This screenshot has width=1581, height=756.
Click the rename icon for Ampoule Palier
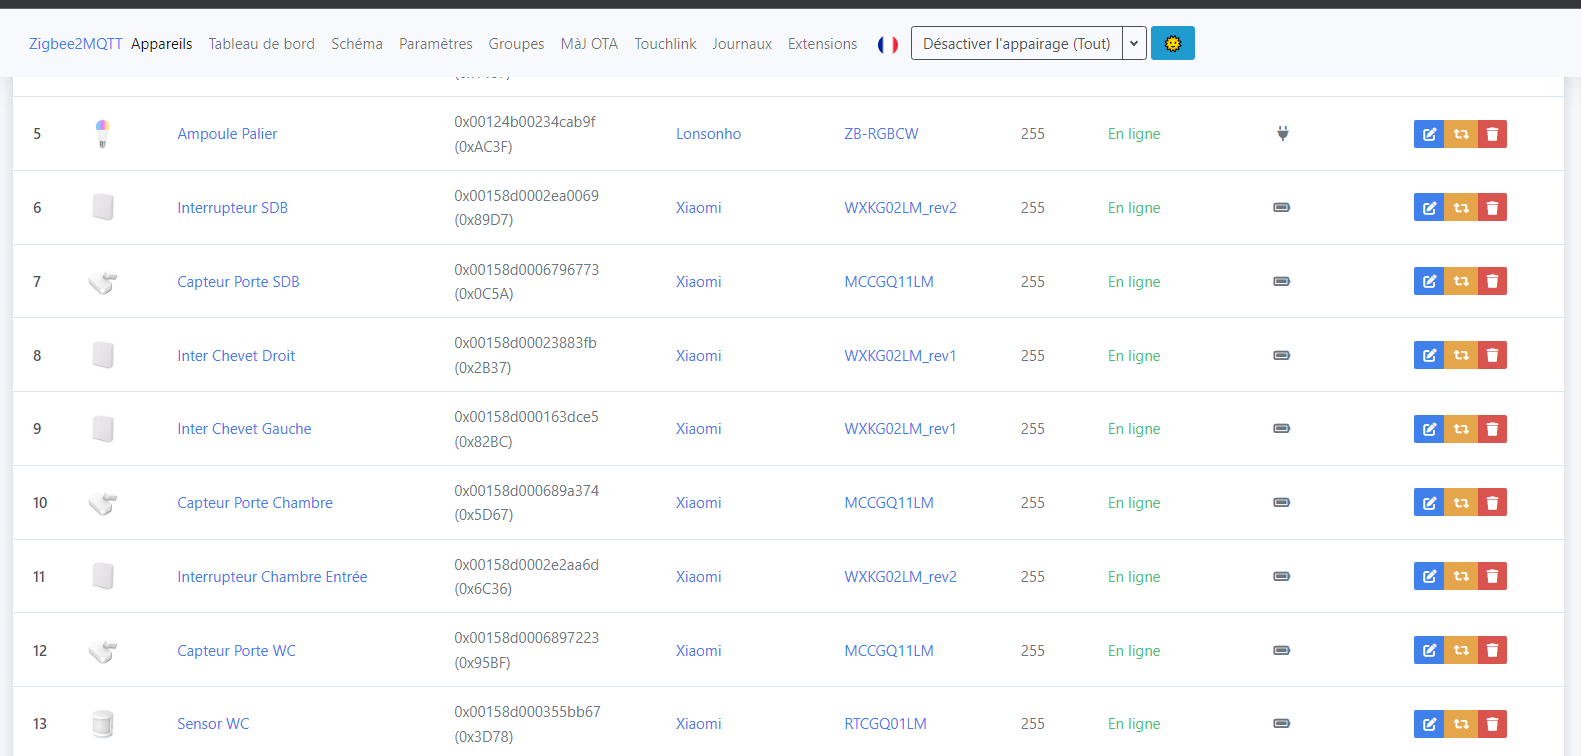[x=1429, y=134]
